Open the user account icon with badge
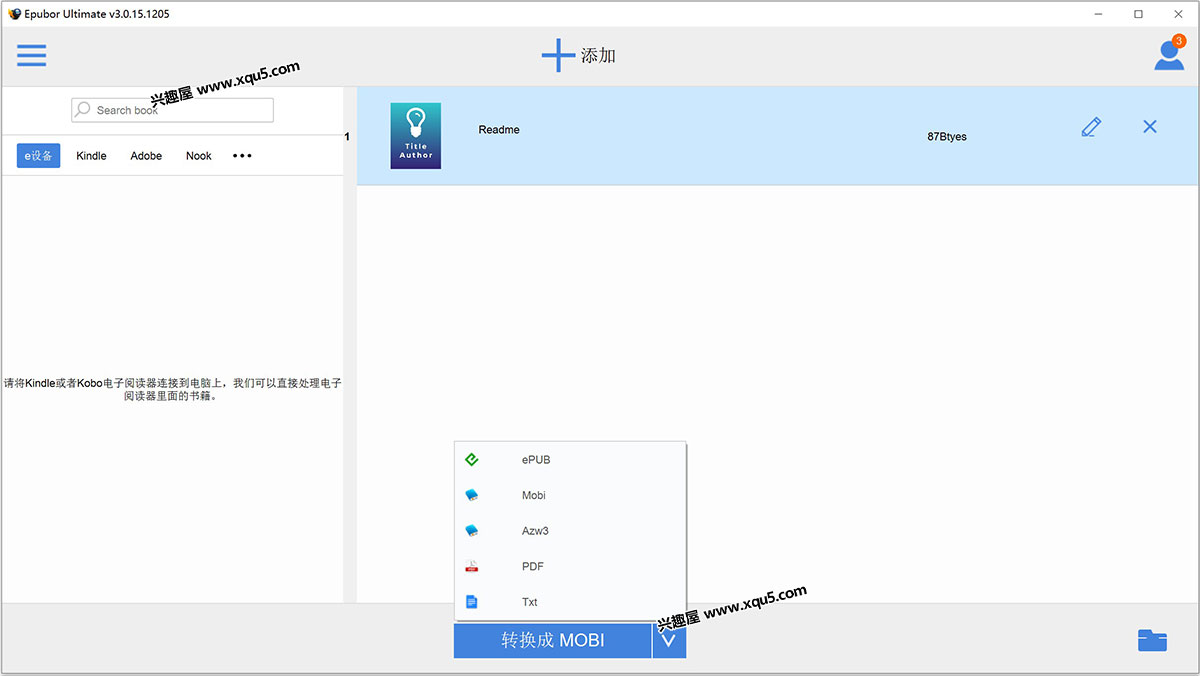The image size is (1200, 676). click(x=1169, y=54)
